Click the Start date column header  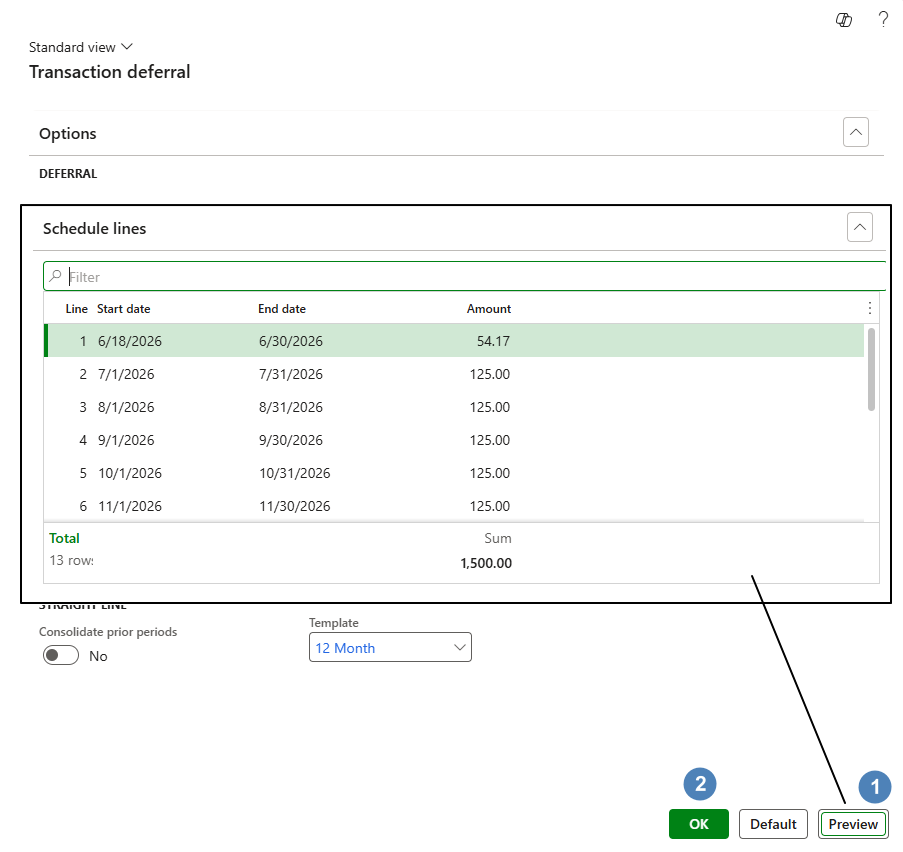[124, 309]
